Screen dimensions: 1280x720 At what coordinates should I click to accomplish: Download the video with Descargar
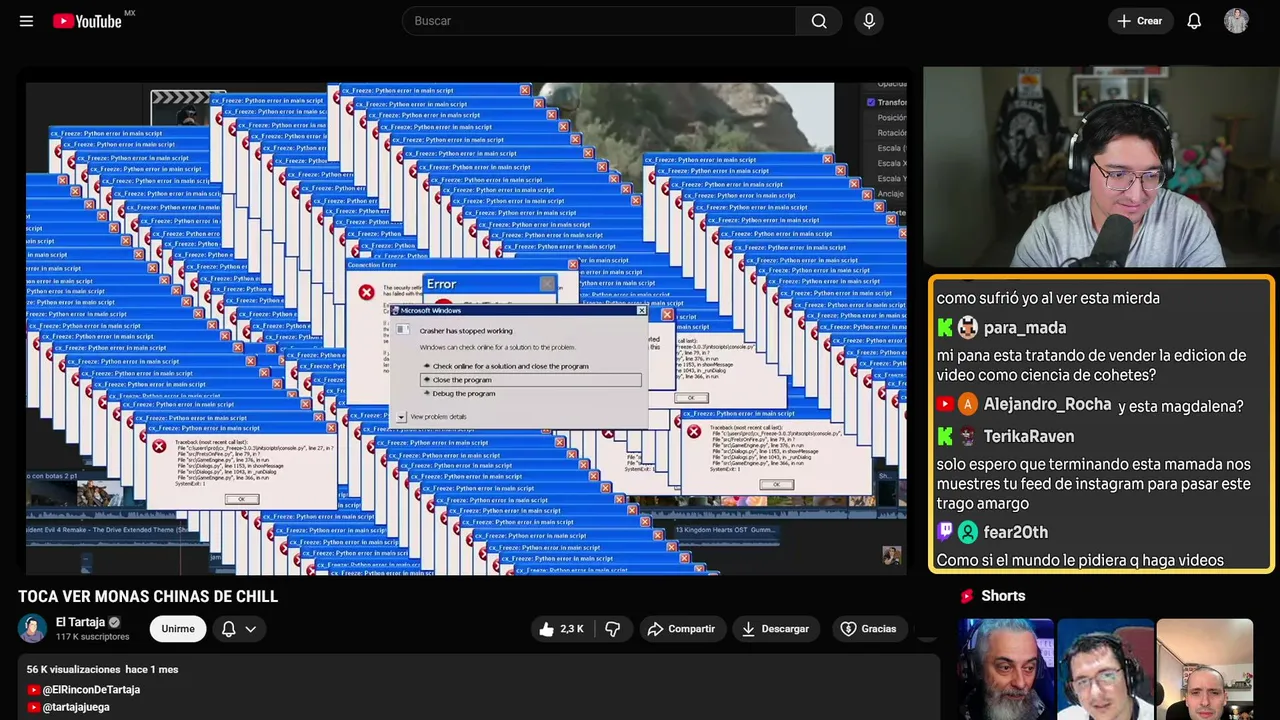click(775, 629)
